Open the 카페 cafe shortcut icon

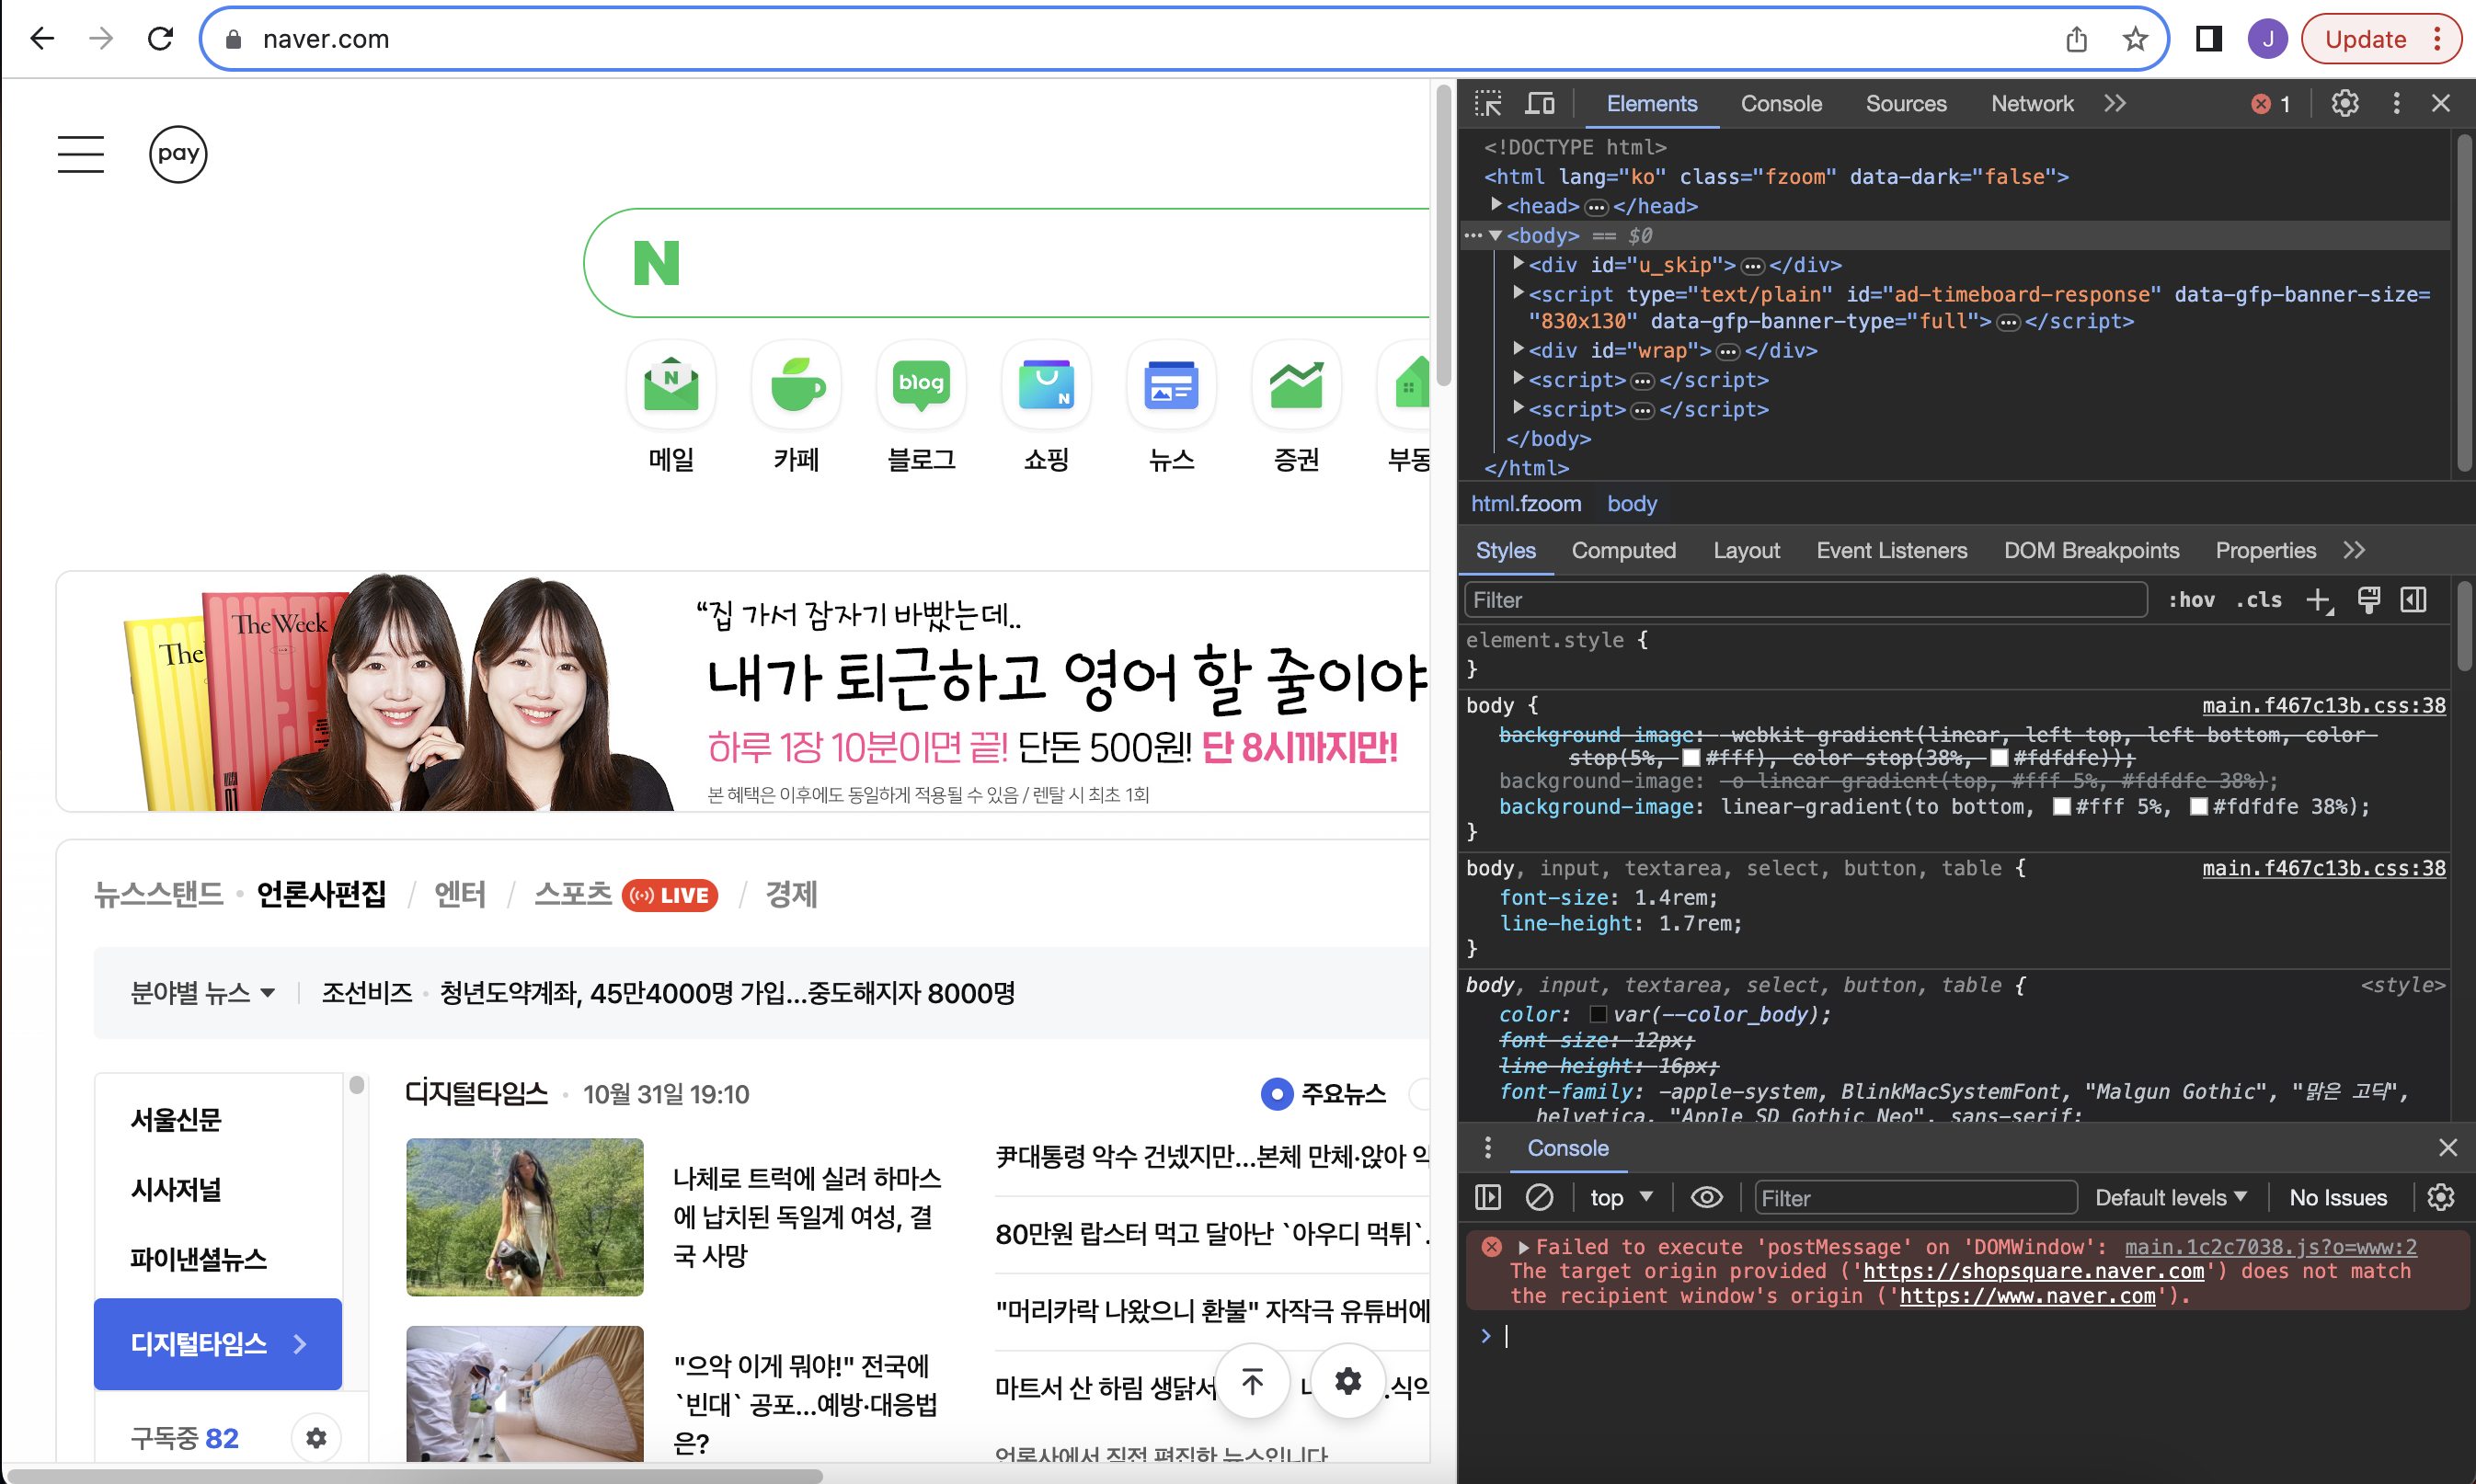click(796, 385)
